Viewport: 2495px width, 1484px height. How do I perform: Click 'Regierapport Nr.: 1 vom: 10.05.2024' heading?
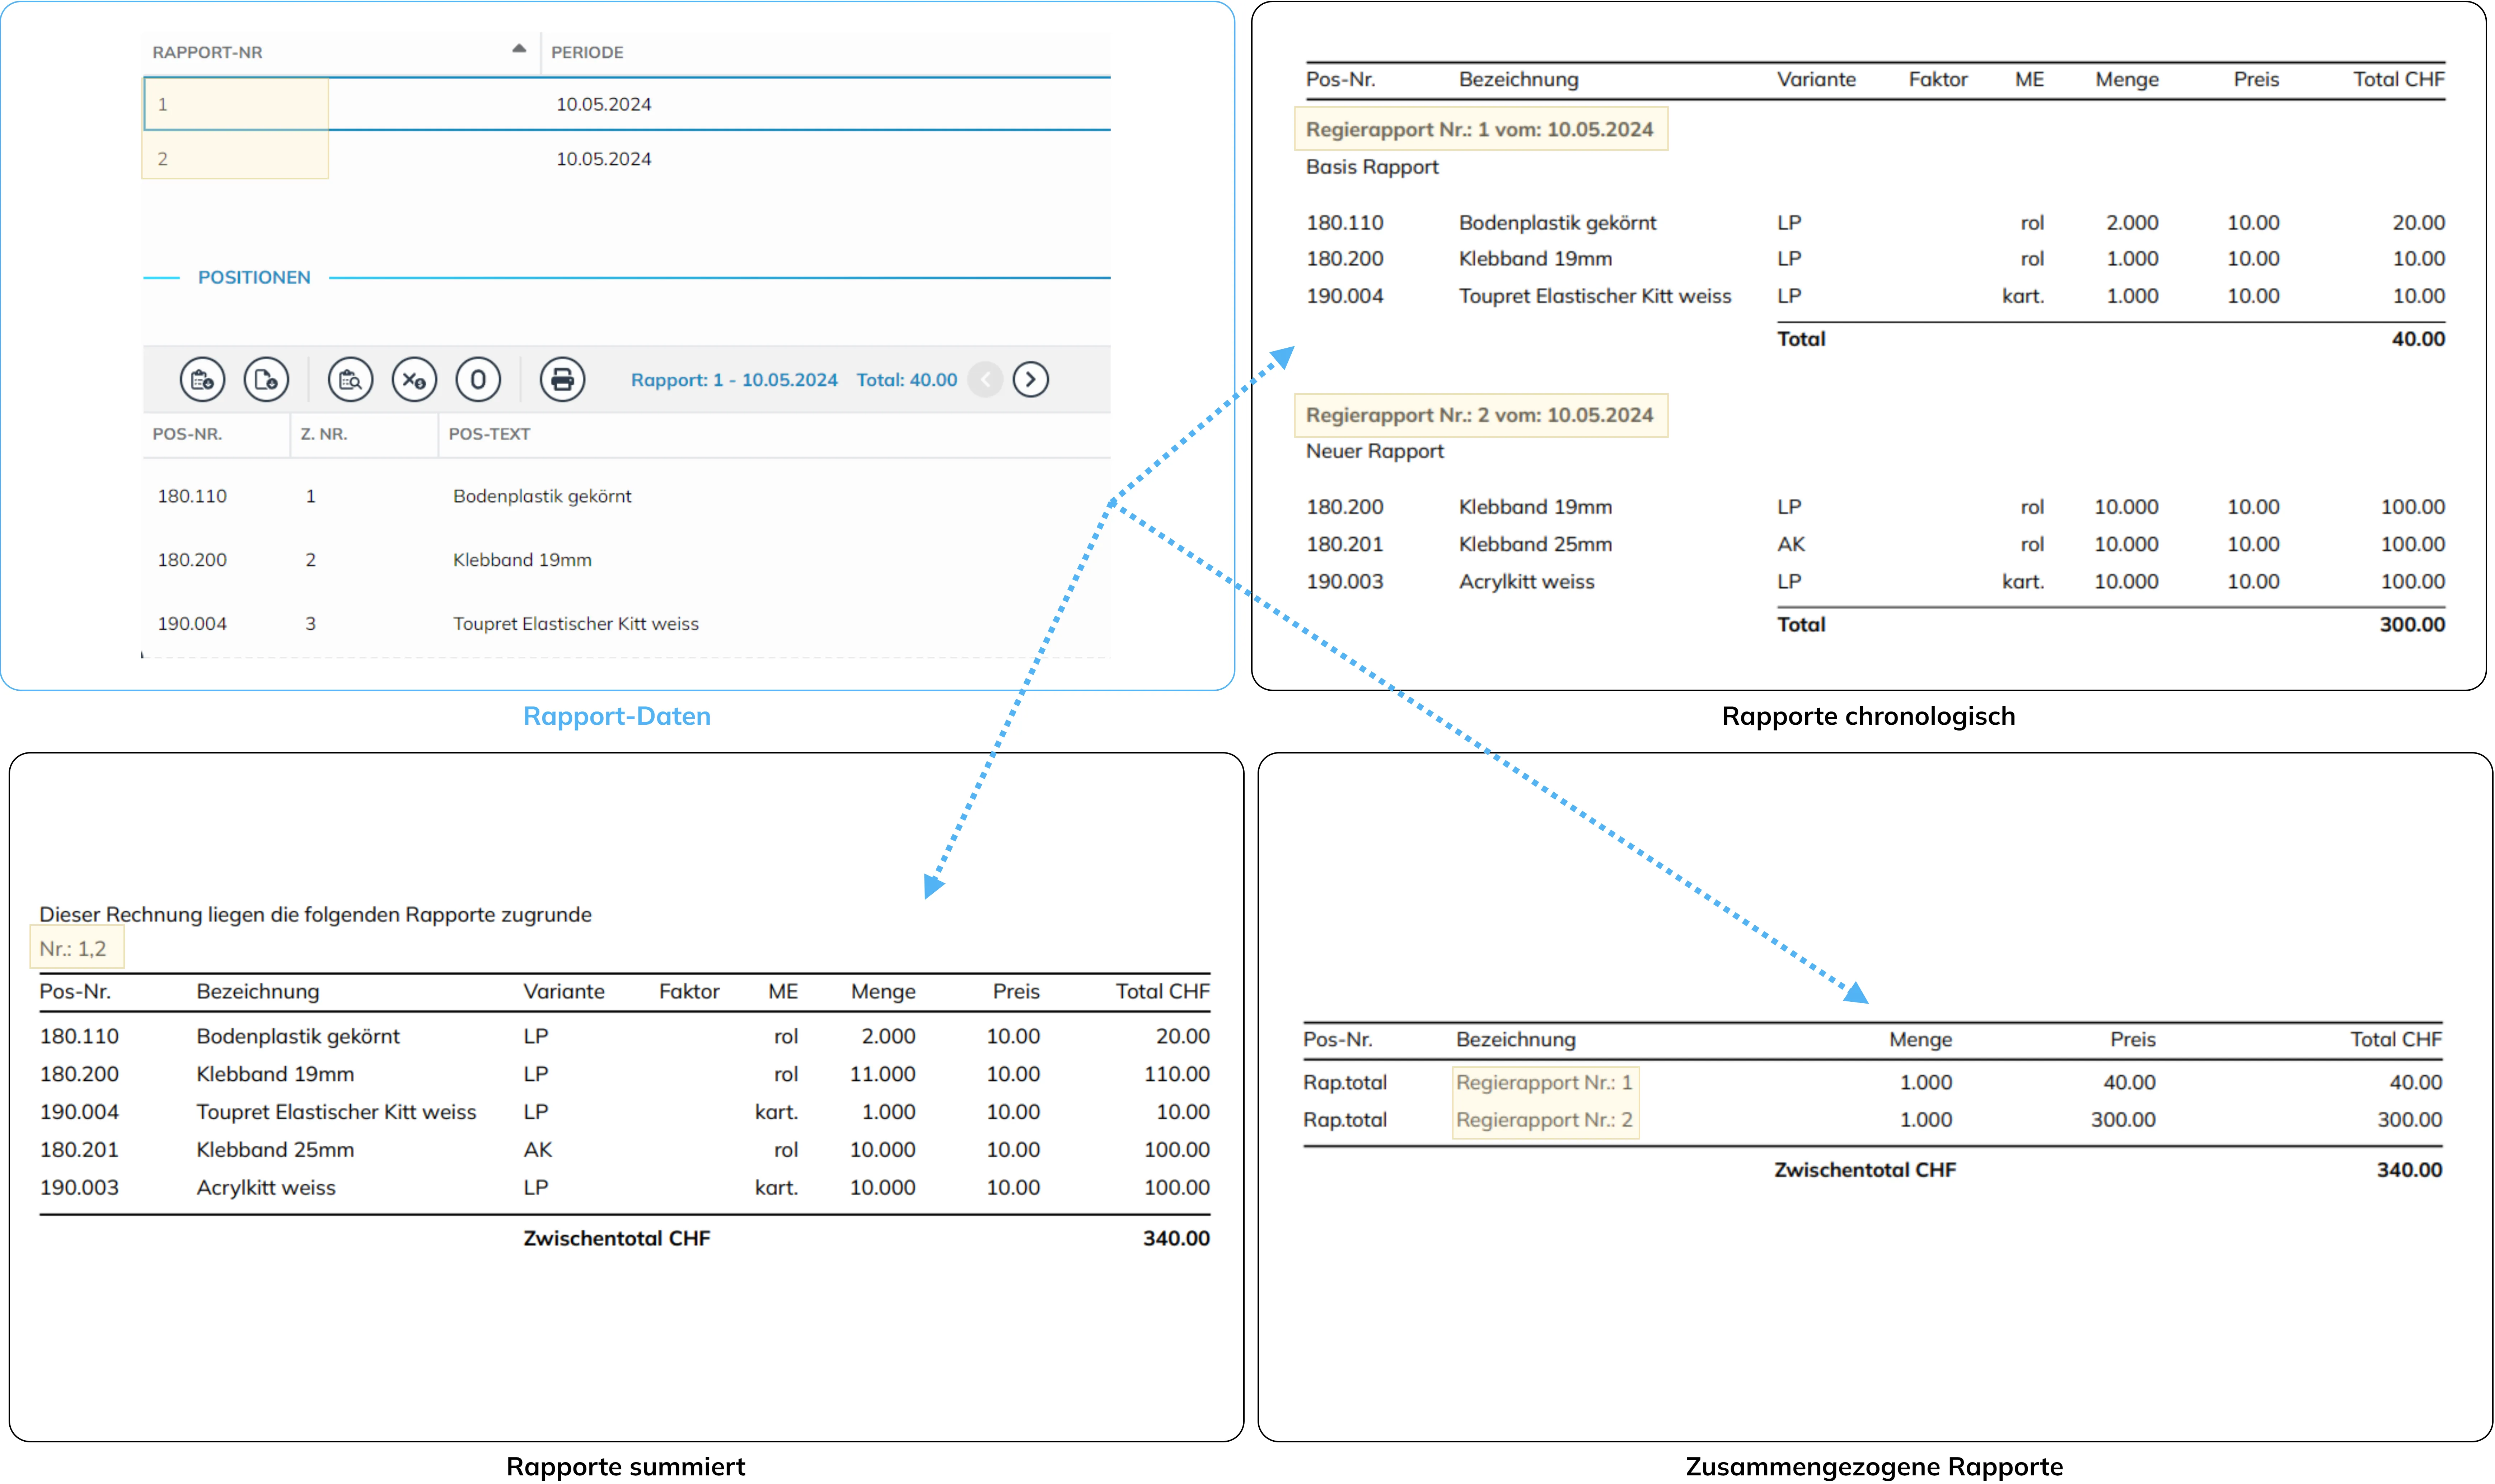click(1480, 129)
